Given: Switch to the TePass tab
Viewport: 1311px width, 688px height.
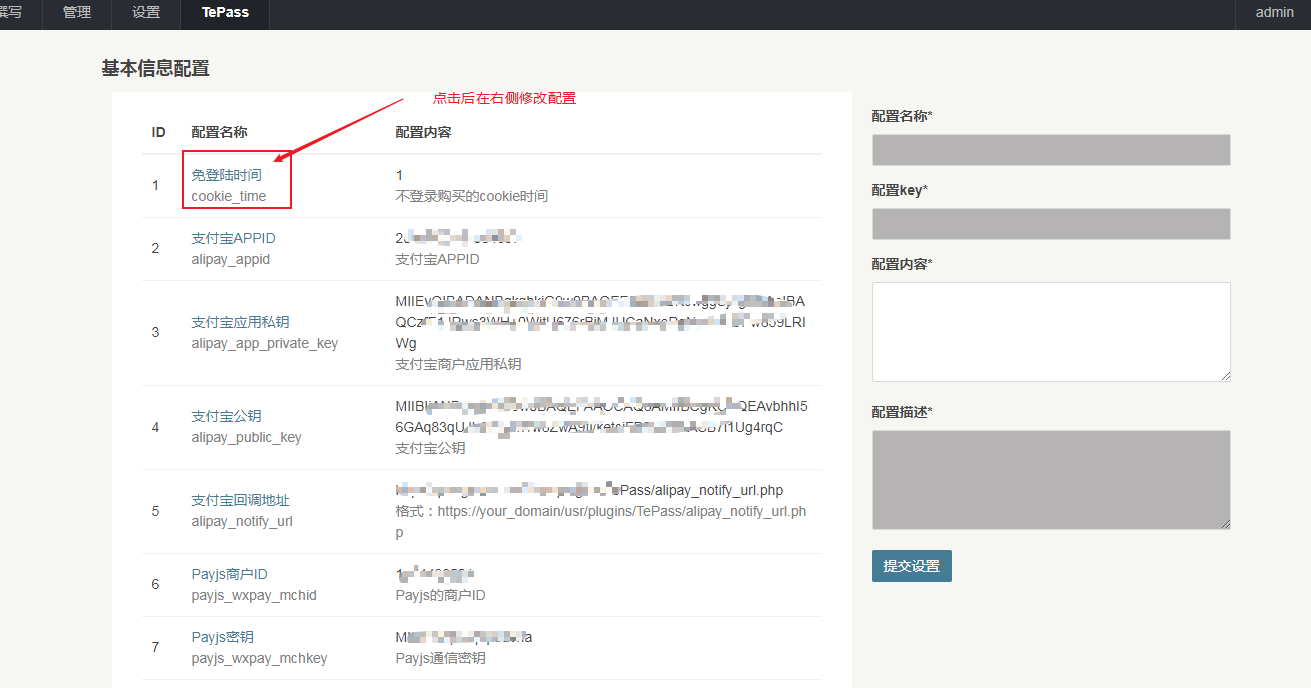Looking at the screenshot, I should click(x=225, y=13).
